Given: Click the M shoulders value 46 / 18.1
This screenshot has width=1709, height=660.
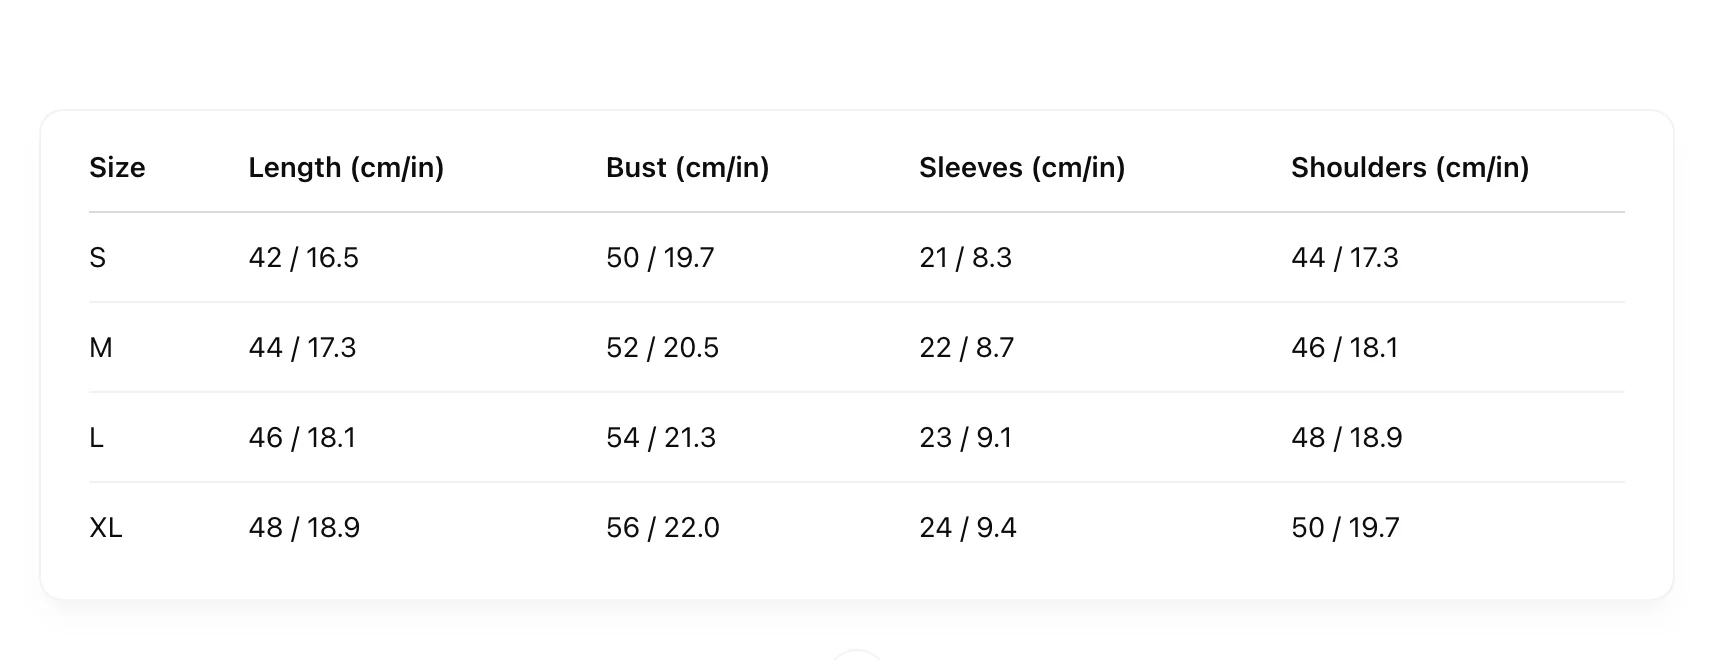Looking at the screenshot, I should coord(1344,348).
